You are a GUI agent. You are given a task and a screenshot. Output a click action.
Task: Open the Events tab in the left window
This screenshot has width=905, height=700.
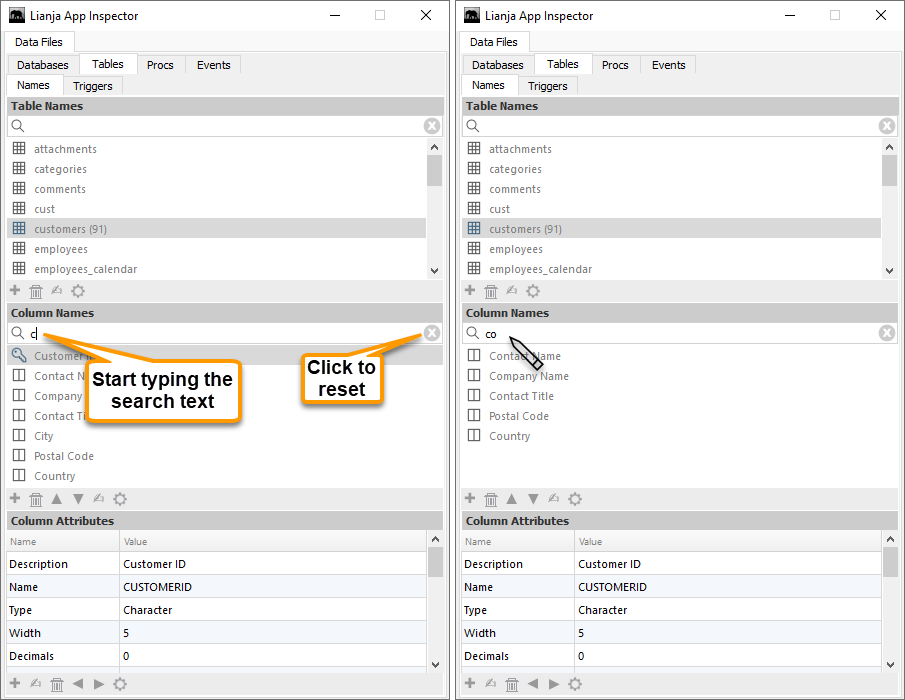213,65
